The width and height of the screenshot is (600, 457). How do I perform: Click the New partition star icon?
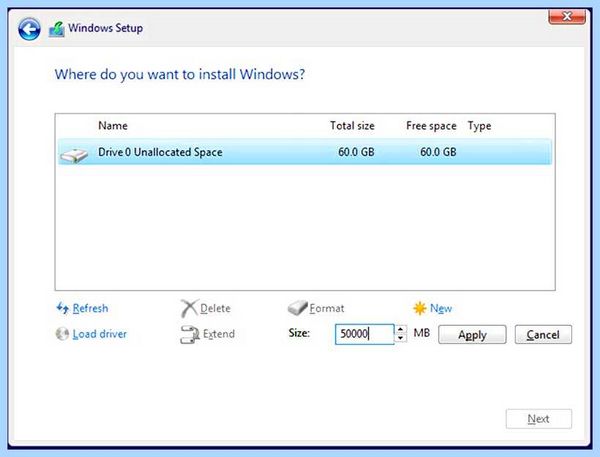(420, 308)
